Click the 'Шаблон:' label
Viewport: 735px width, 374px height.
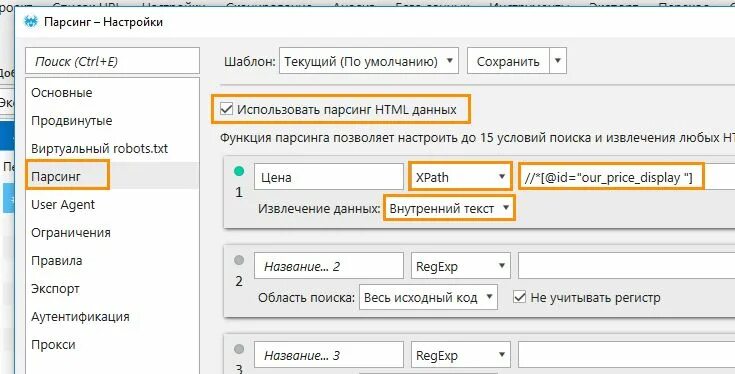pos(249,61)
